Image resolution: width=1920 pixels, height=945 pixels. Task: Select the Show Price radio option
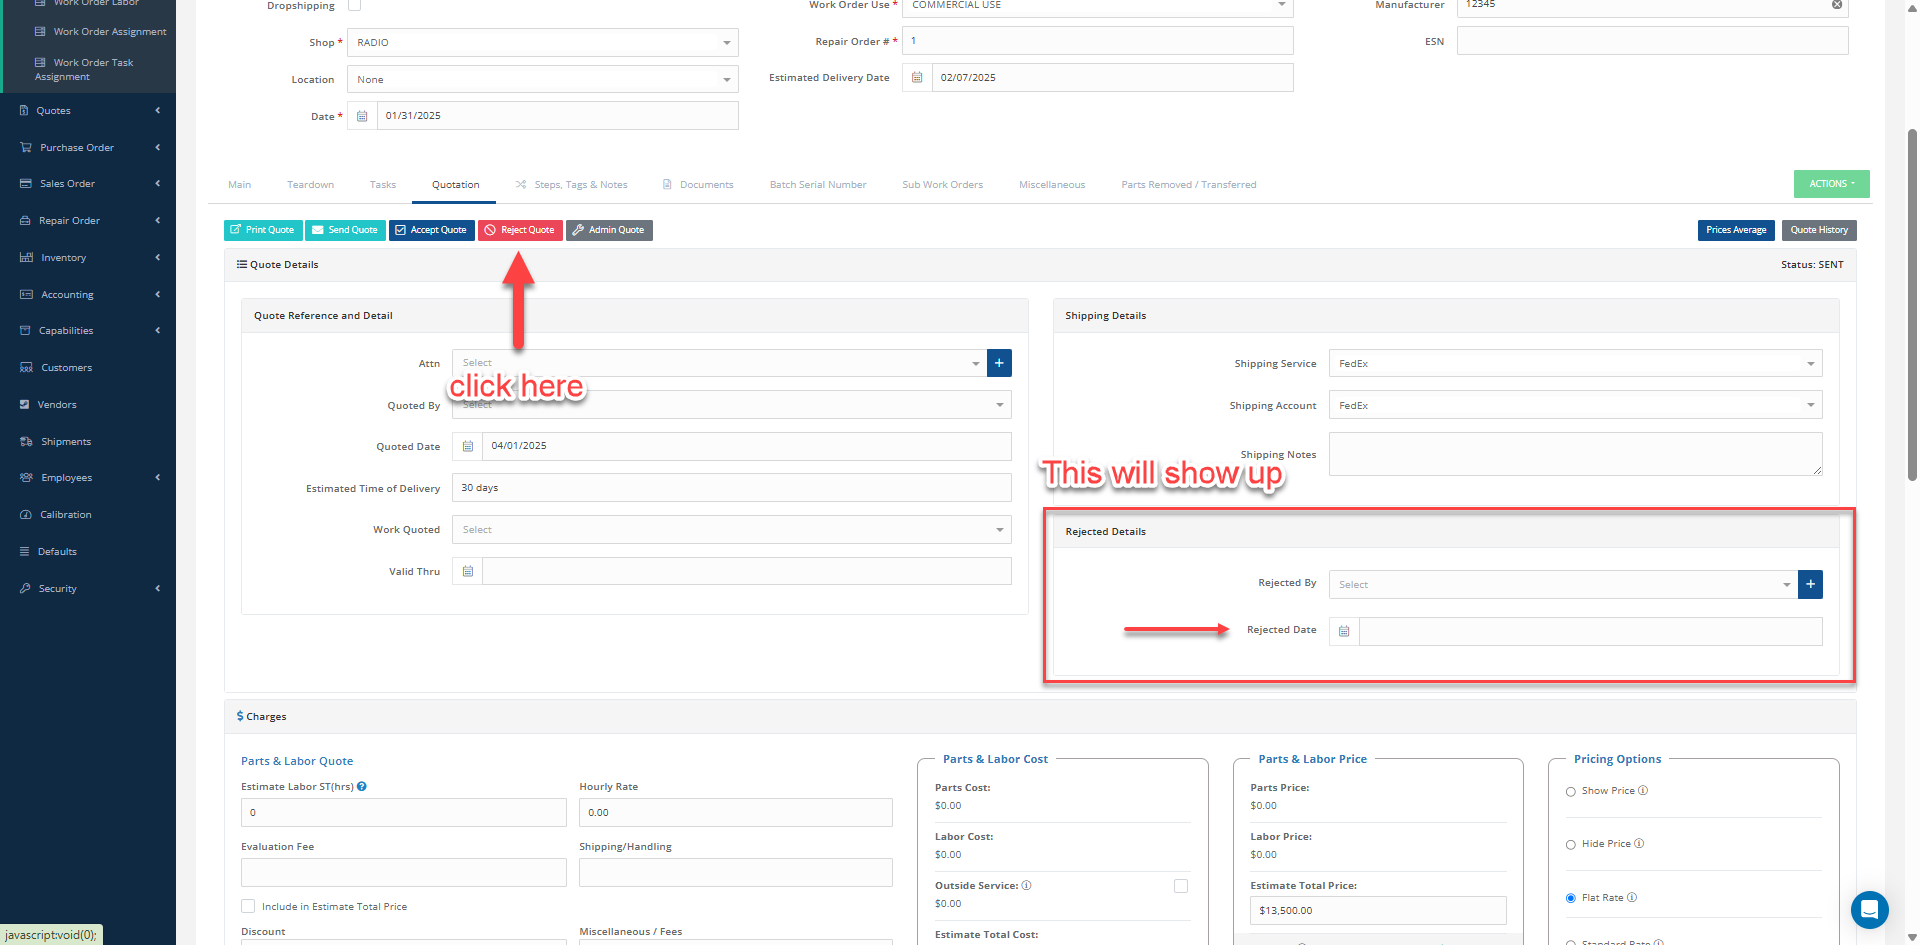tap(1571, 791)
